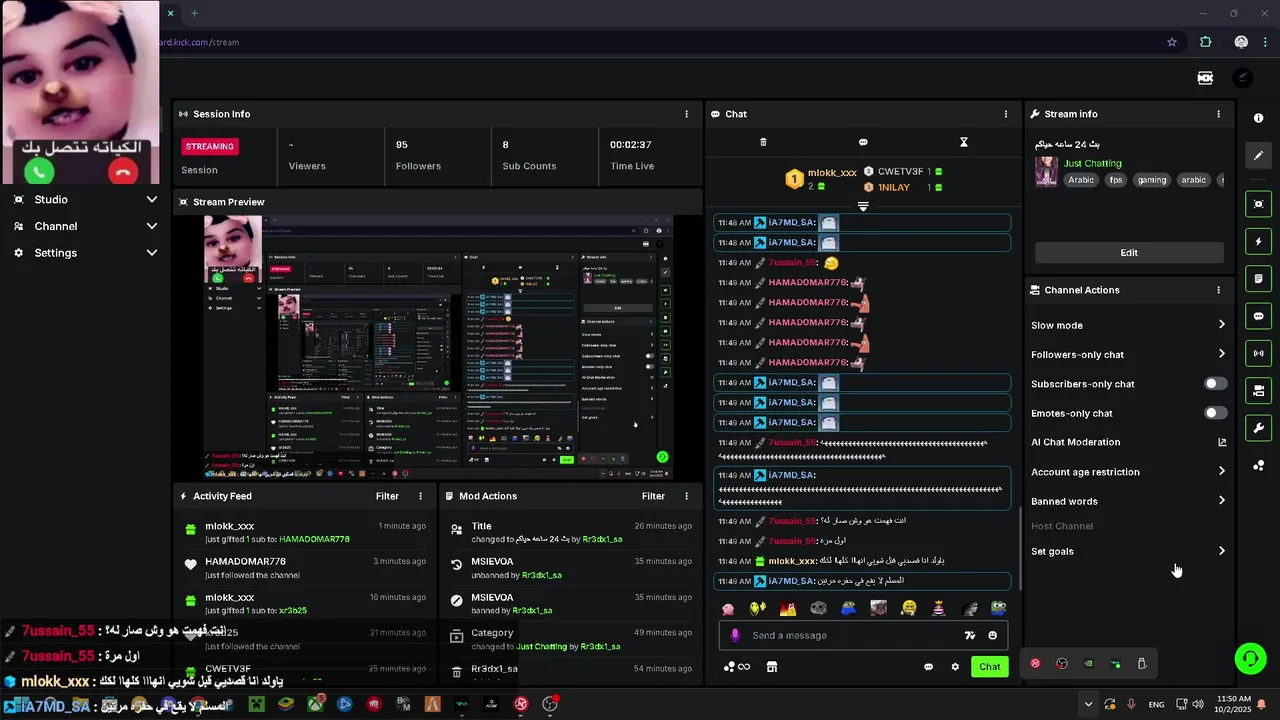Click the translate icon in message box

[x=969, y=635]
